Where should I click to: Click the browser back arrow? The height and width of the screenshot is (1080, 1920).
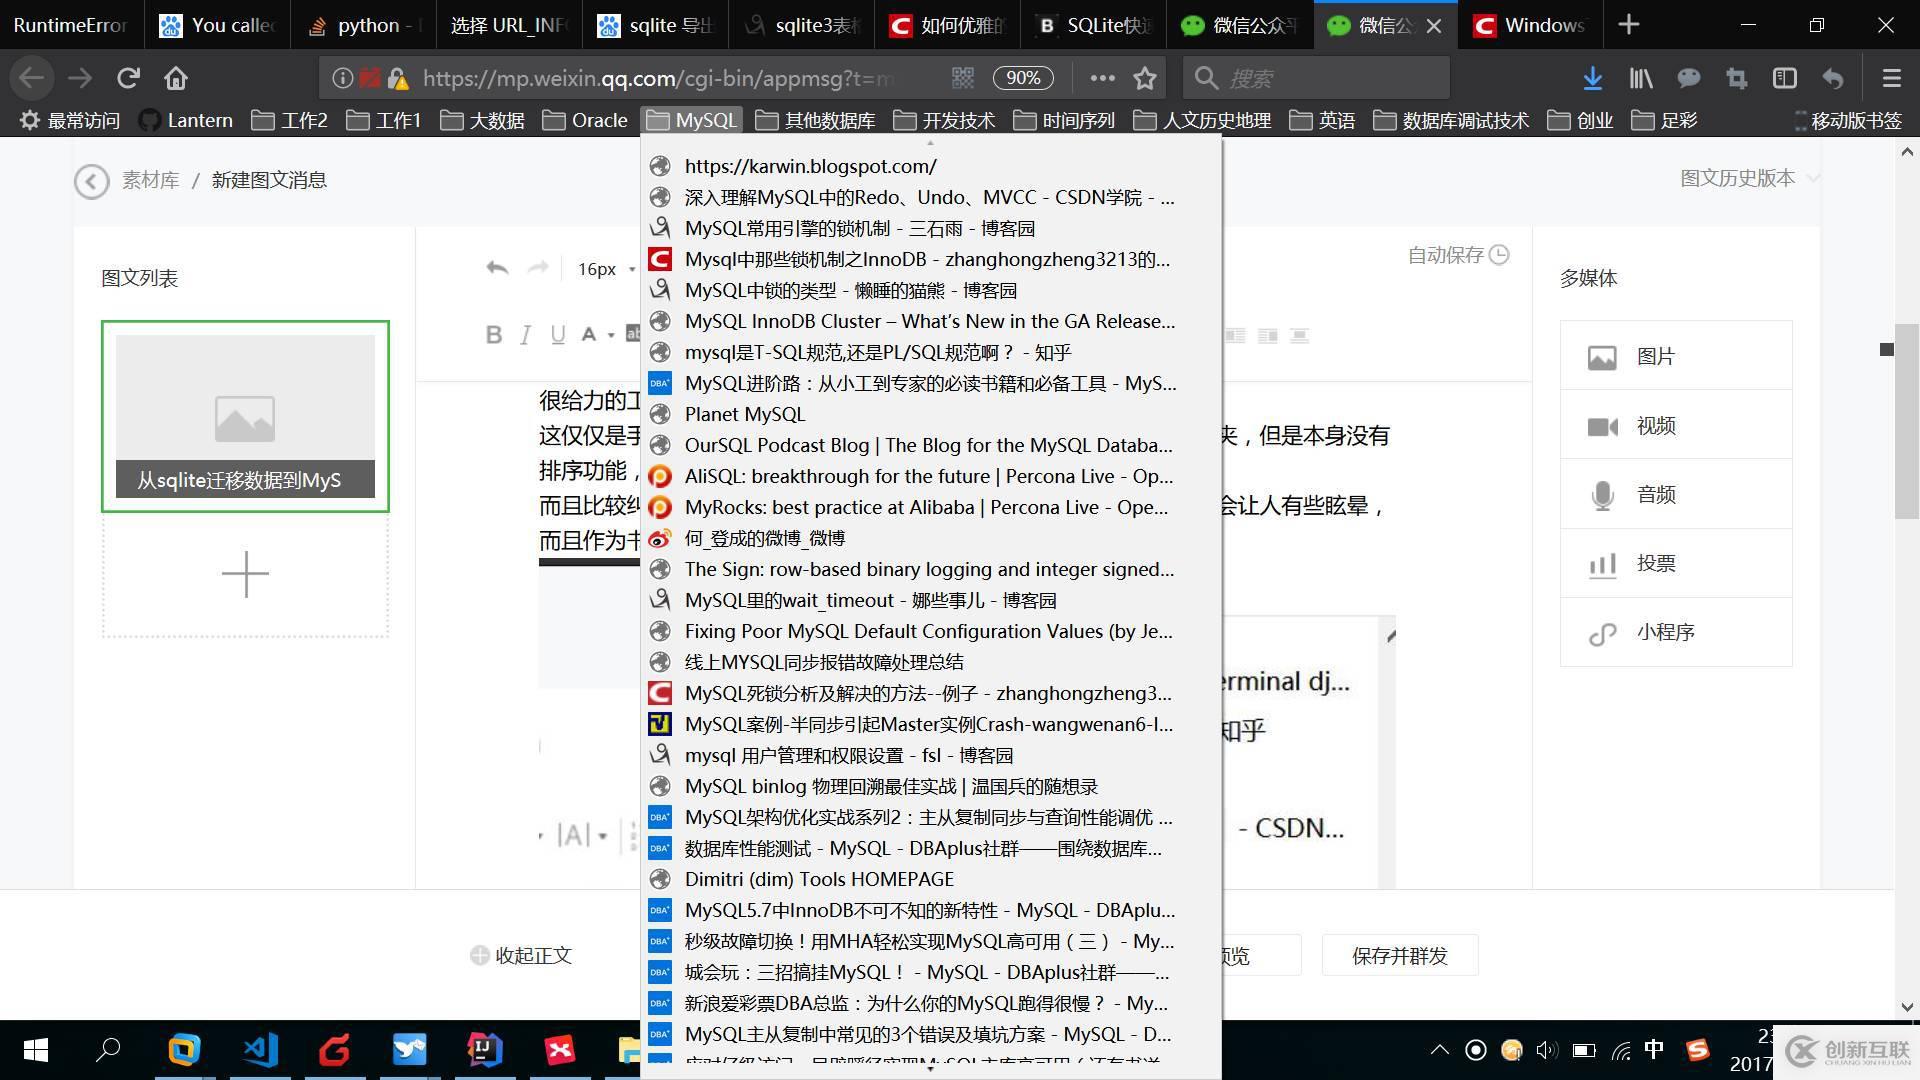31,78
